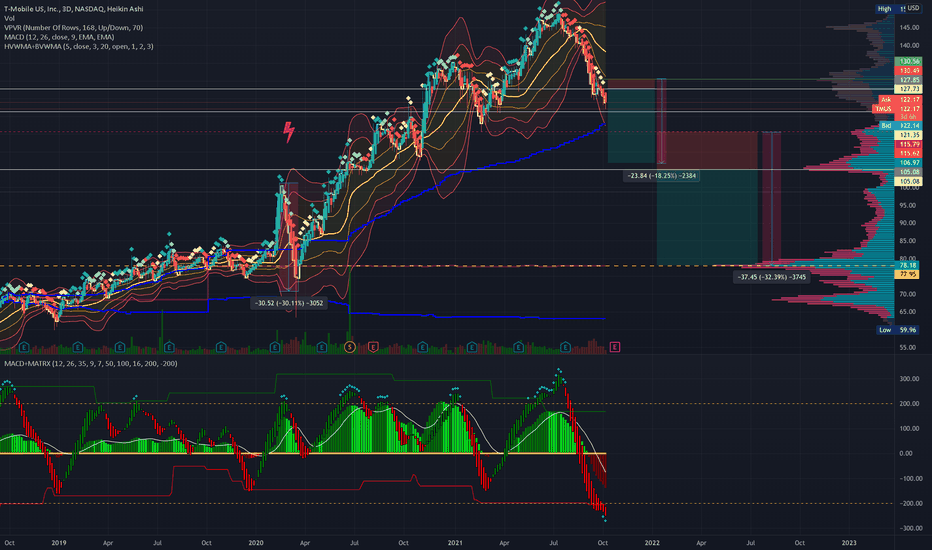Click the 2021 label on time axis
The width and height of the screenshot is (932, 550).
[x=455, y=543]
